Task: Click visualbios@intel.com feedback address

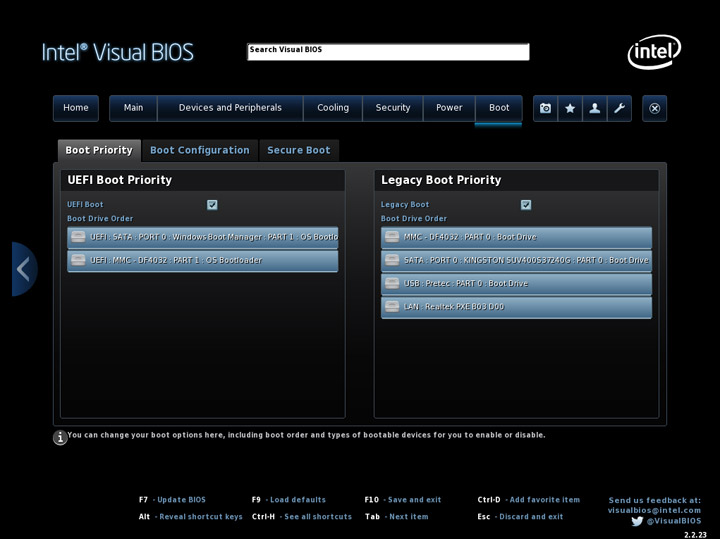Action: 654,510
